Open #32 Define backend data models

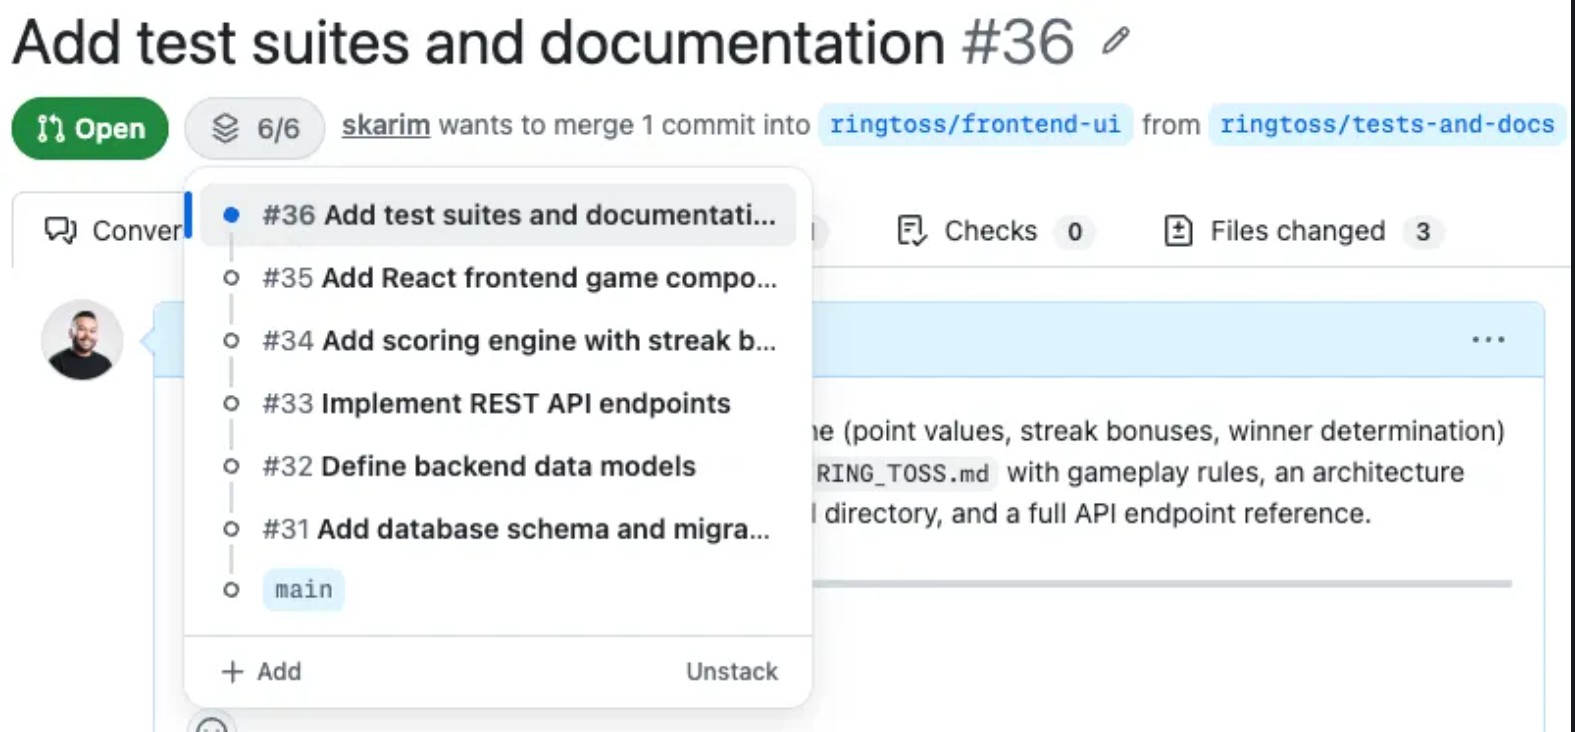click(478, 467)
